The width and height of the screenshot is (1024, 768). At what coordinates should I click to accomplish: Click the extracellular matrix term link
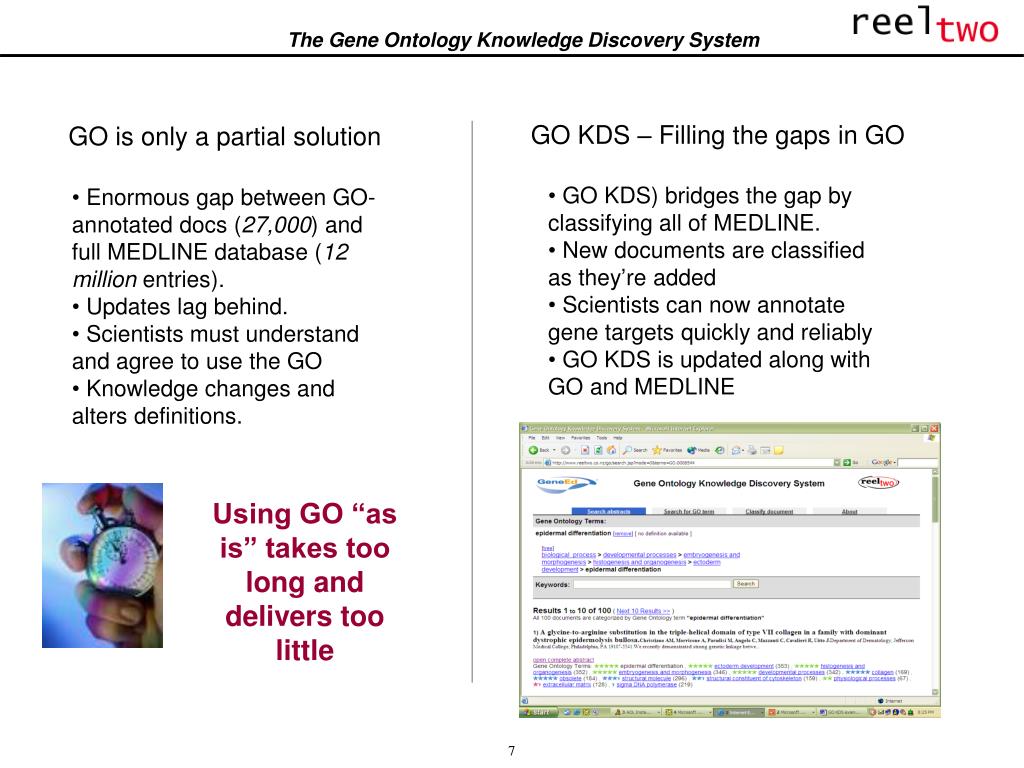pyautogui.click(x=567, y=684)
